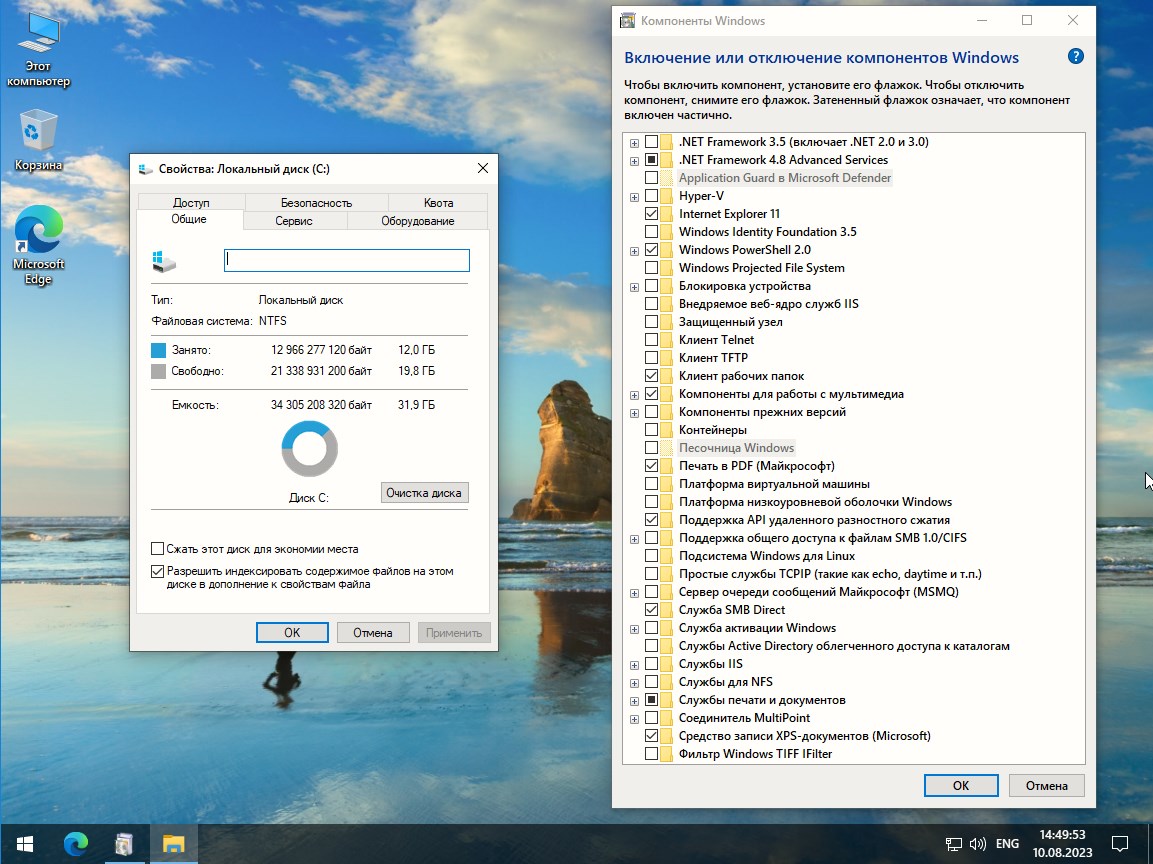Click the disk label text field

pyautogui.click(x=346, y=260)
